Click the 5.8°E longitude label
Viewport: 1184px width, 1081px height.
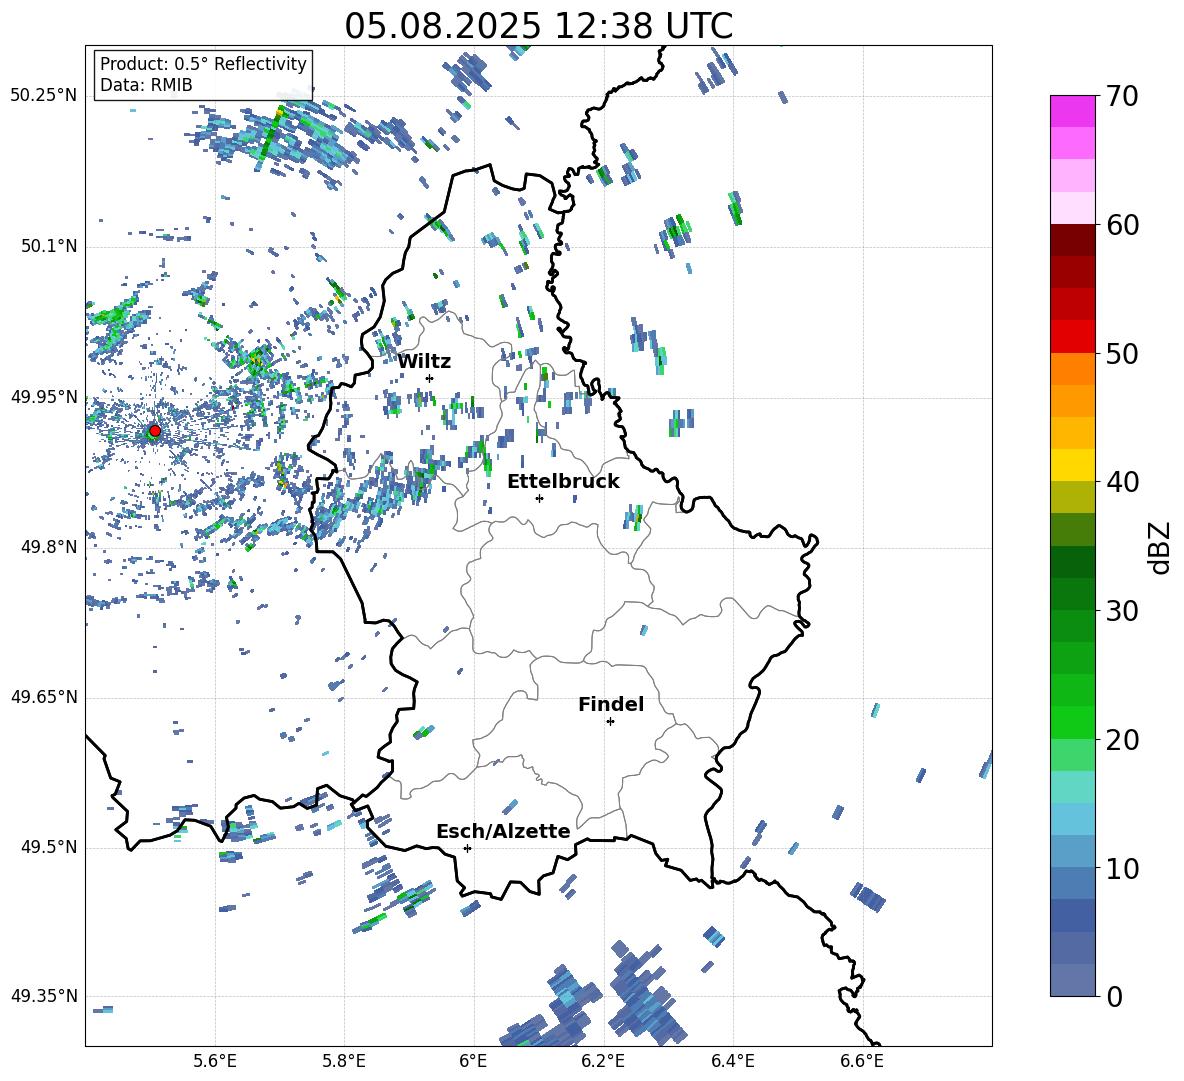[344, 1061]
